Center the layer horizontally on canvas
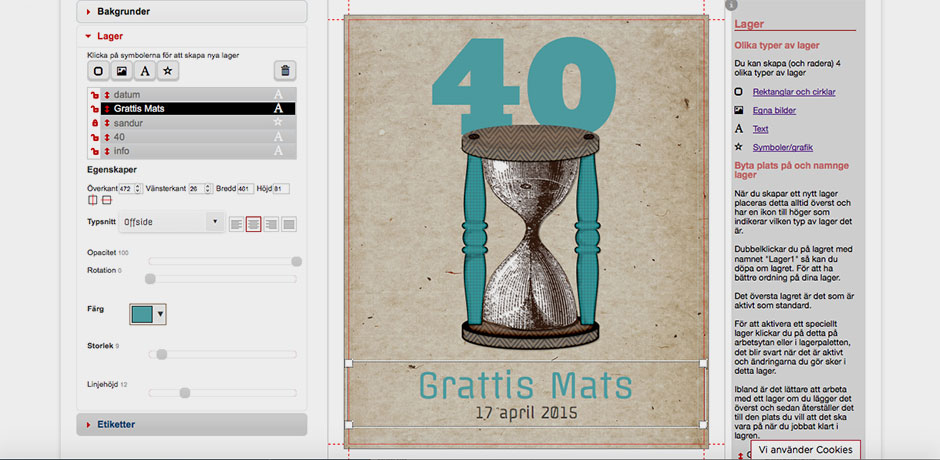This screenshot has height=460, width=940. pos(93,201)
